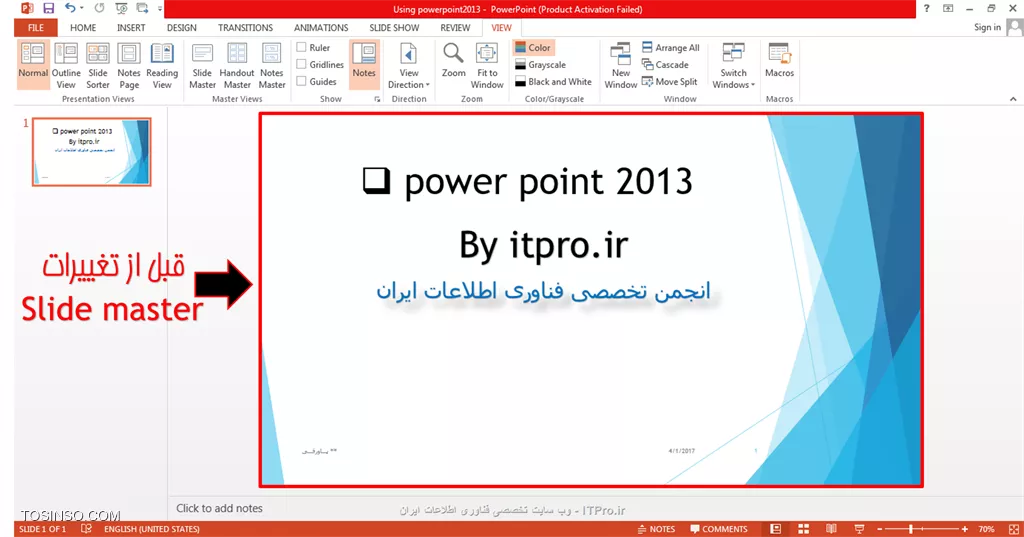Click ENGLISH (UNITED STATES) language indicator

[152, 529]
